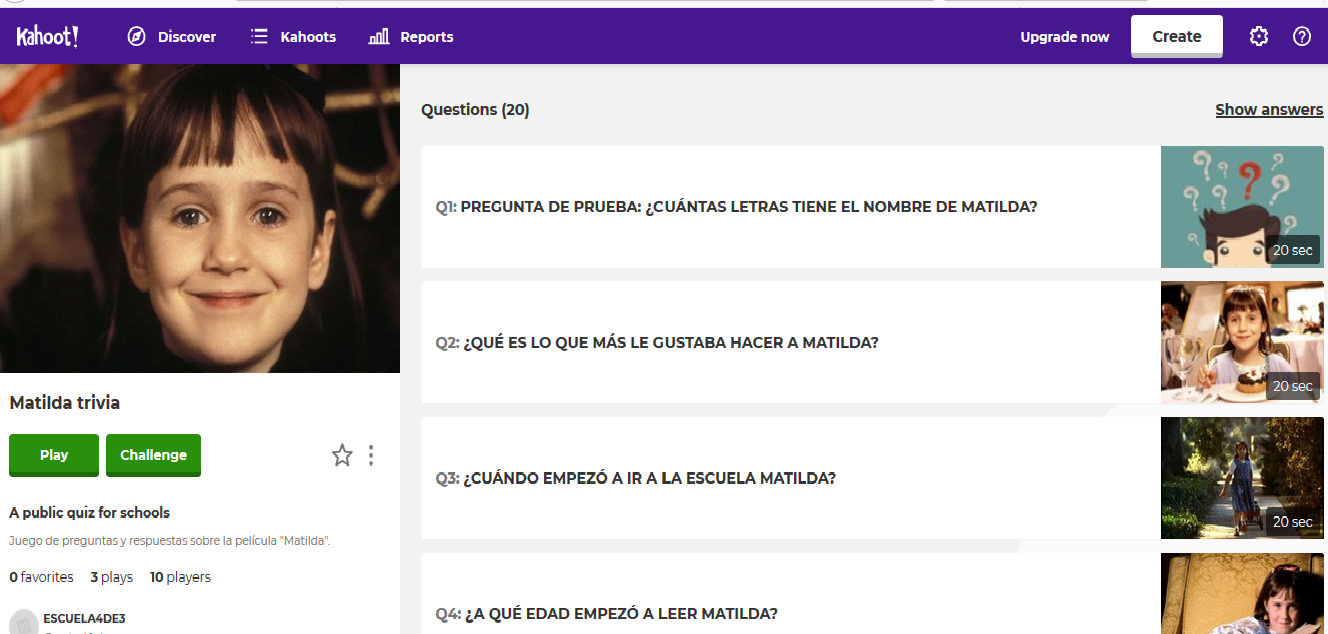This screenshot has width=1328, height=634.
Task: Click the Matilda quiz cover image
Action: click(x=200, y=218)
